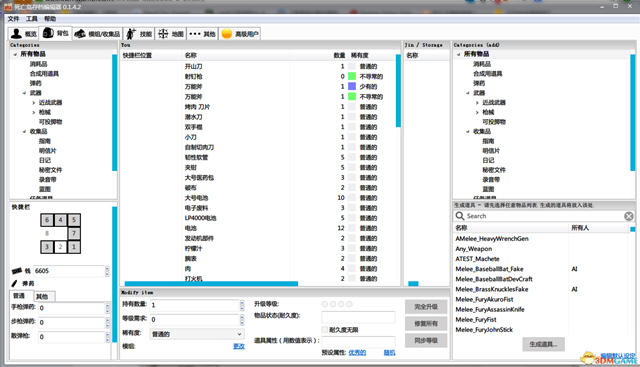
Task: Expand 近战武器 in the right Categories (add) tree
Action: (477, 102)
